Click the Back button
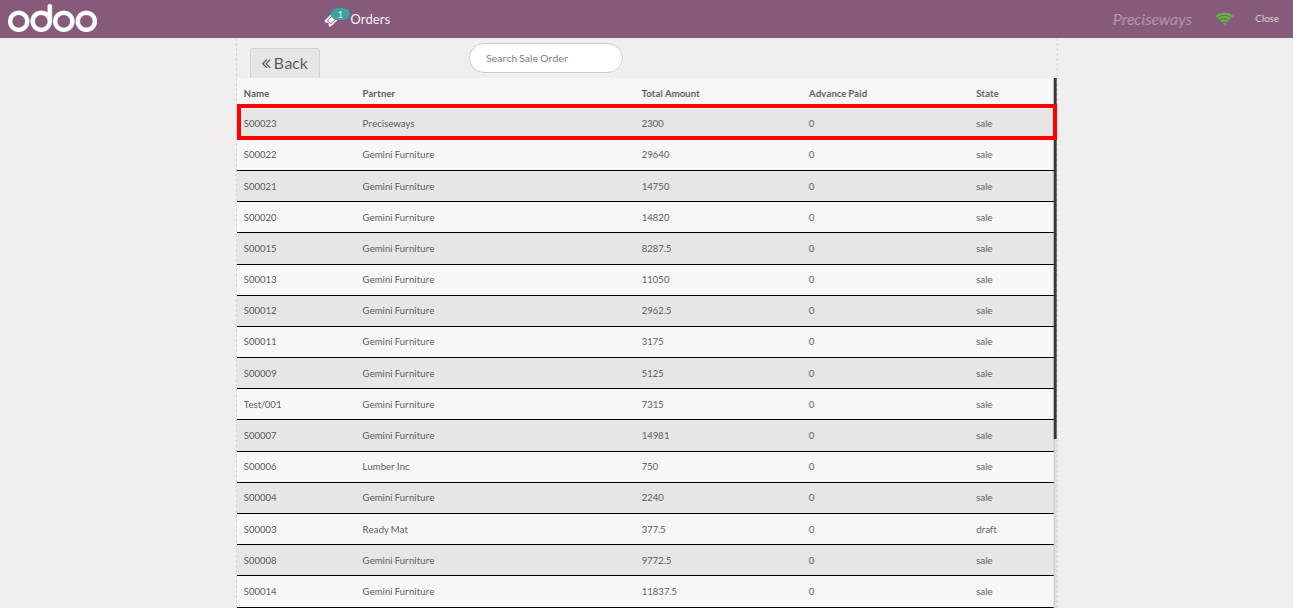The image size is (1293, 608). (x=285, y=63)
